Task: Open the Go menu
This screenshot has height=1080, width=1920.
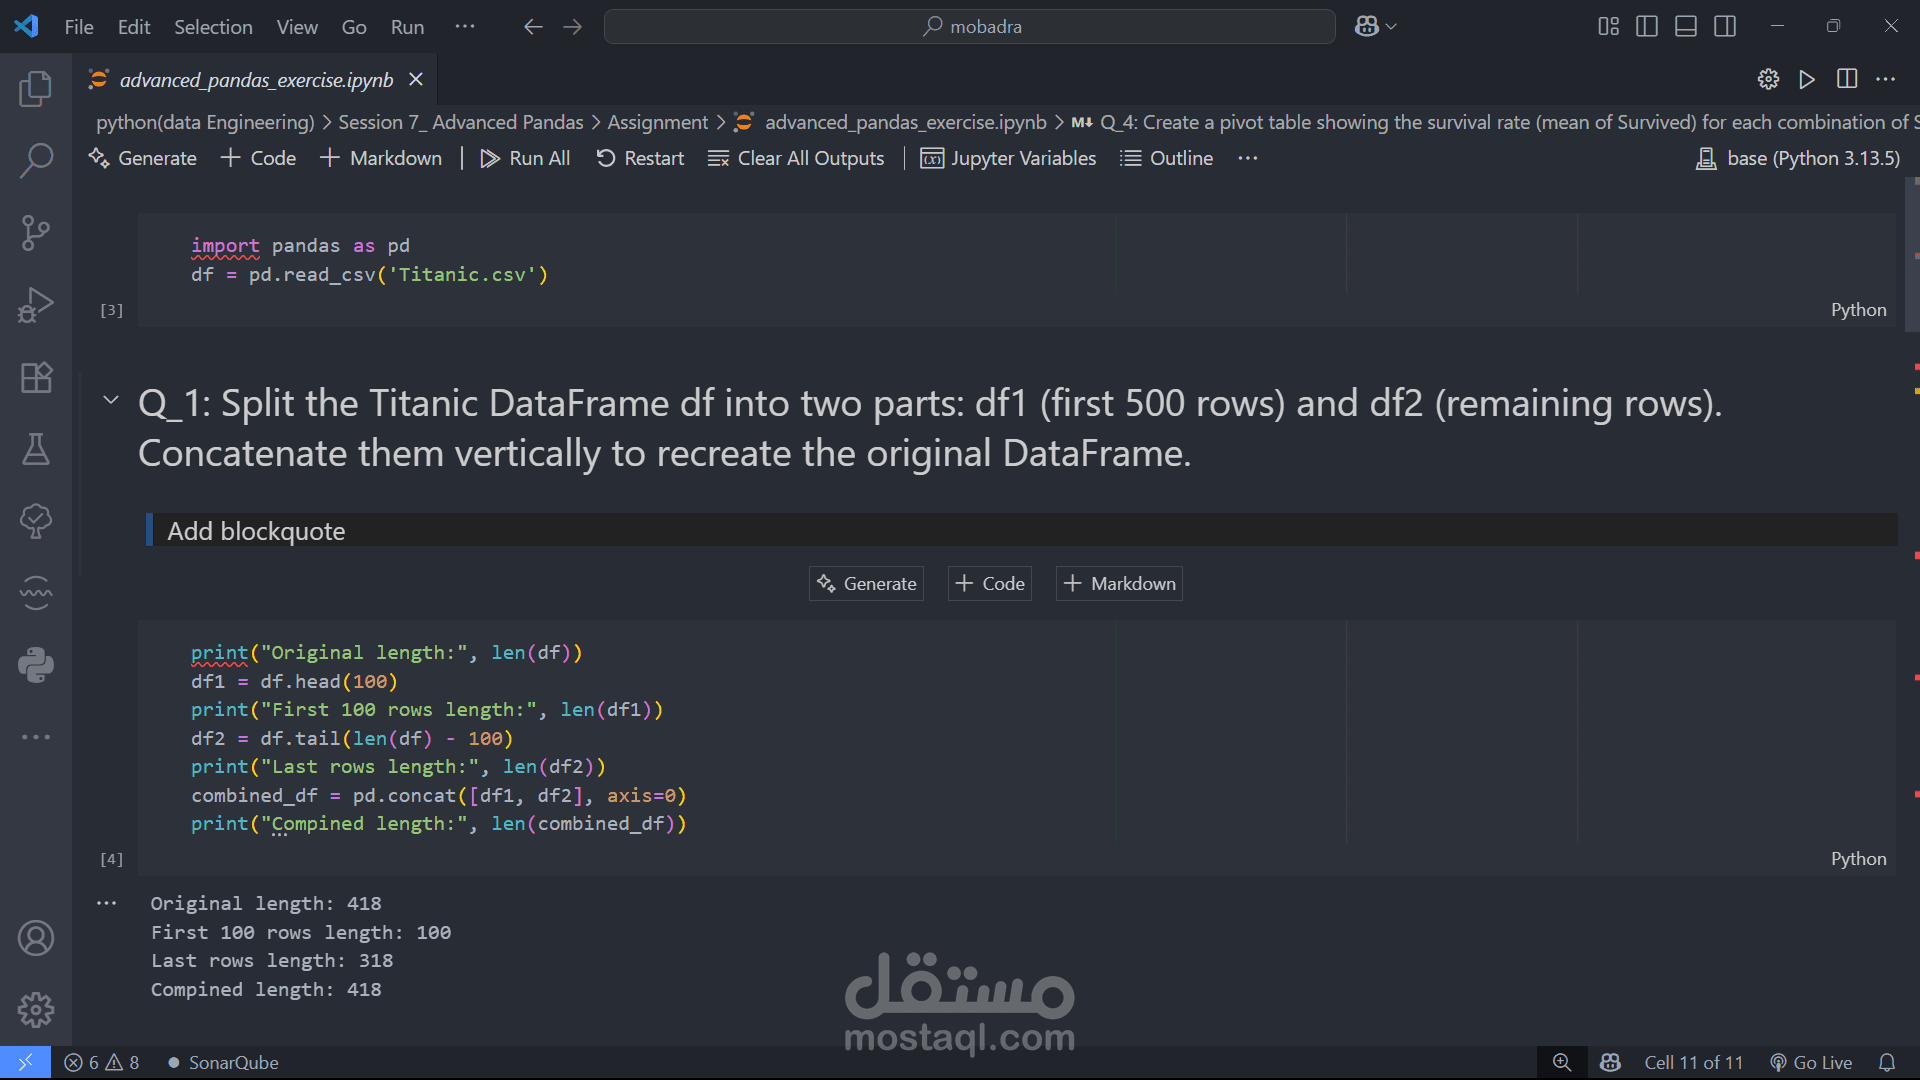Action: [x=354, y=27]
